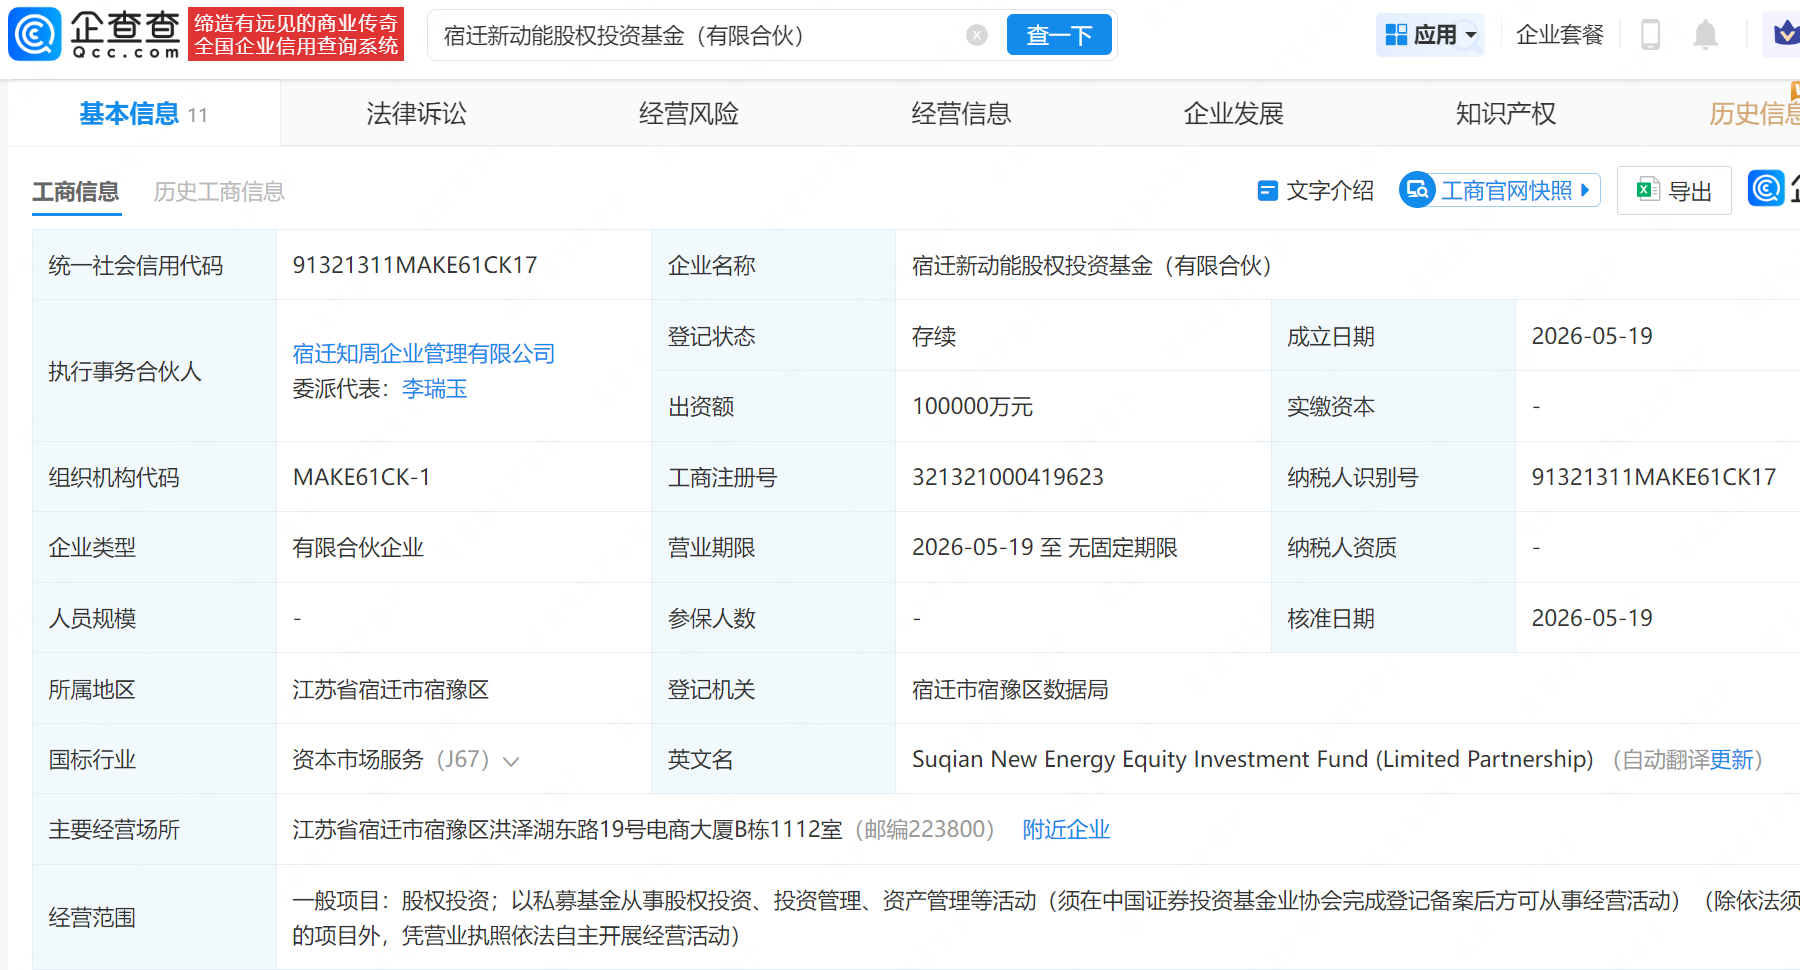Open the mobile phone app icon
The image size is (1800, 970).
(1650, 35)
